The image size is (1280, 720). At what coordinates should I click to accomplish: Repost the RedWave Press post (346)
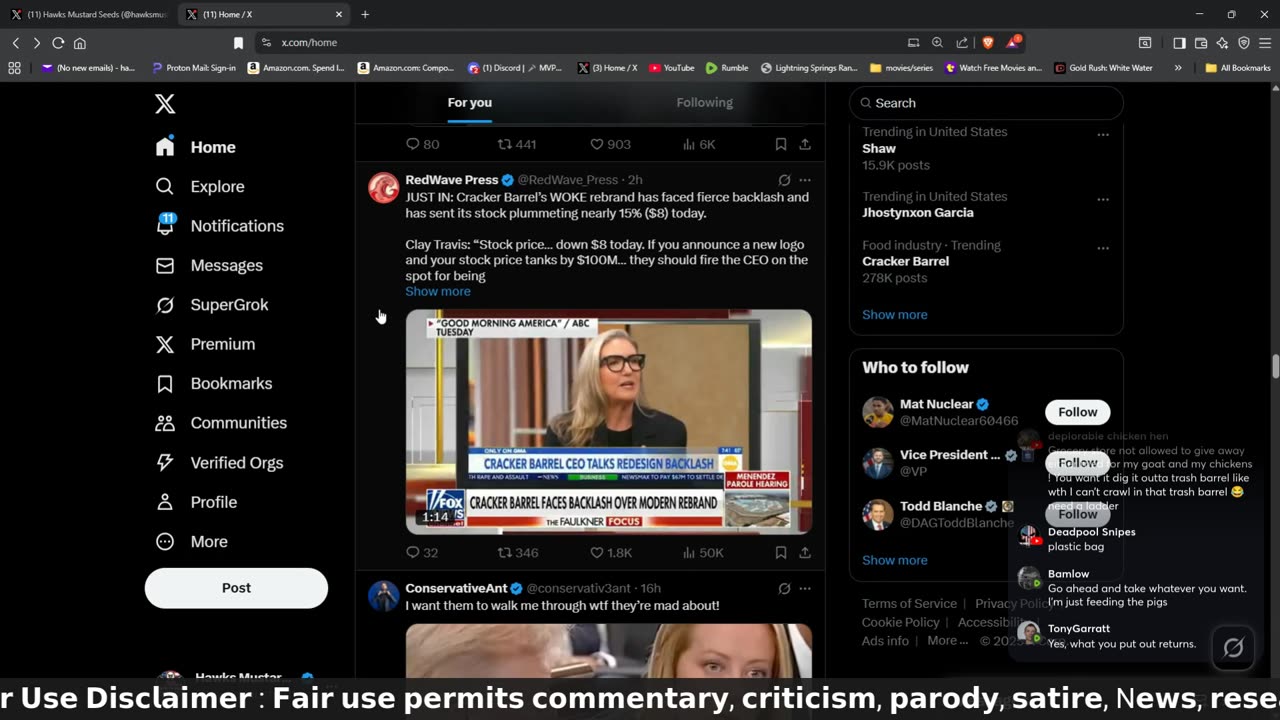(518, 552)
